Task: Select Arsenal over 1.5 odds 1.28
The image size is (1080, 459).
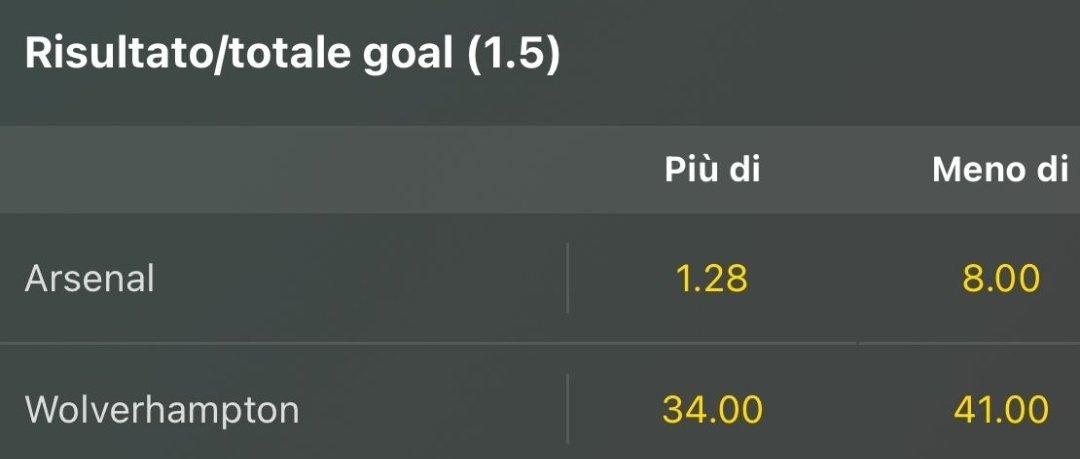Action: (712, 278)
